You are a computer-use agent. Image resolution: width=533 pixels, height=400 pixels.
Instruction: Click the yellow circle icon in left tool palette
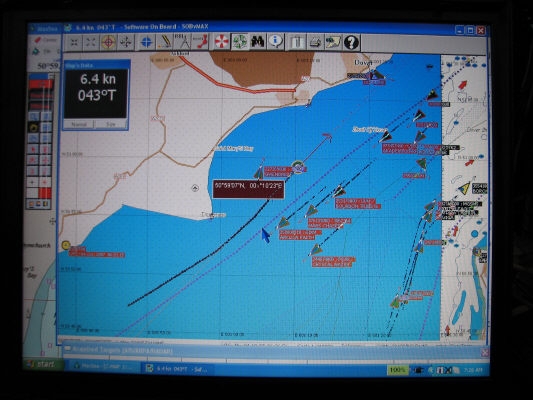coord(34,128)
